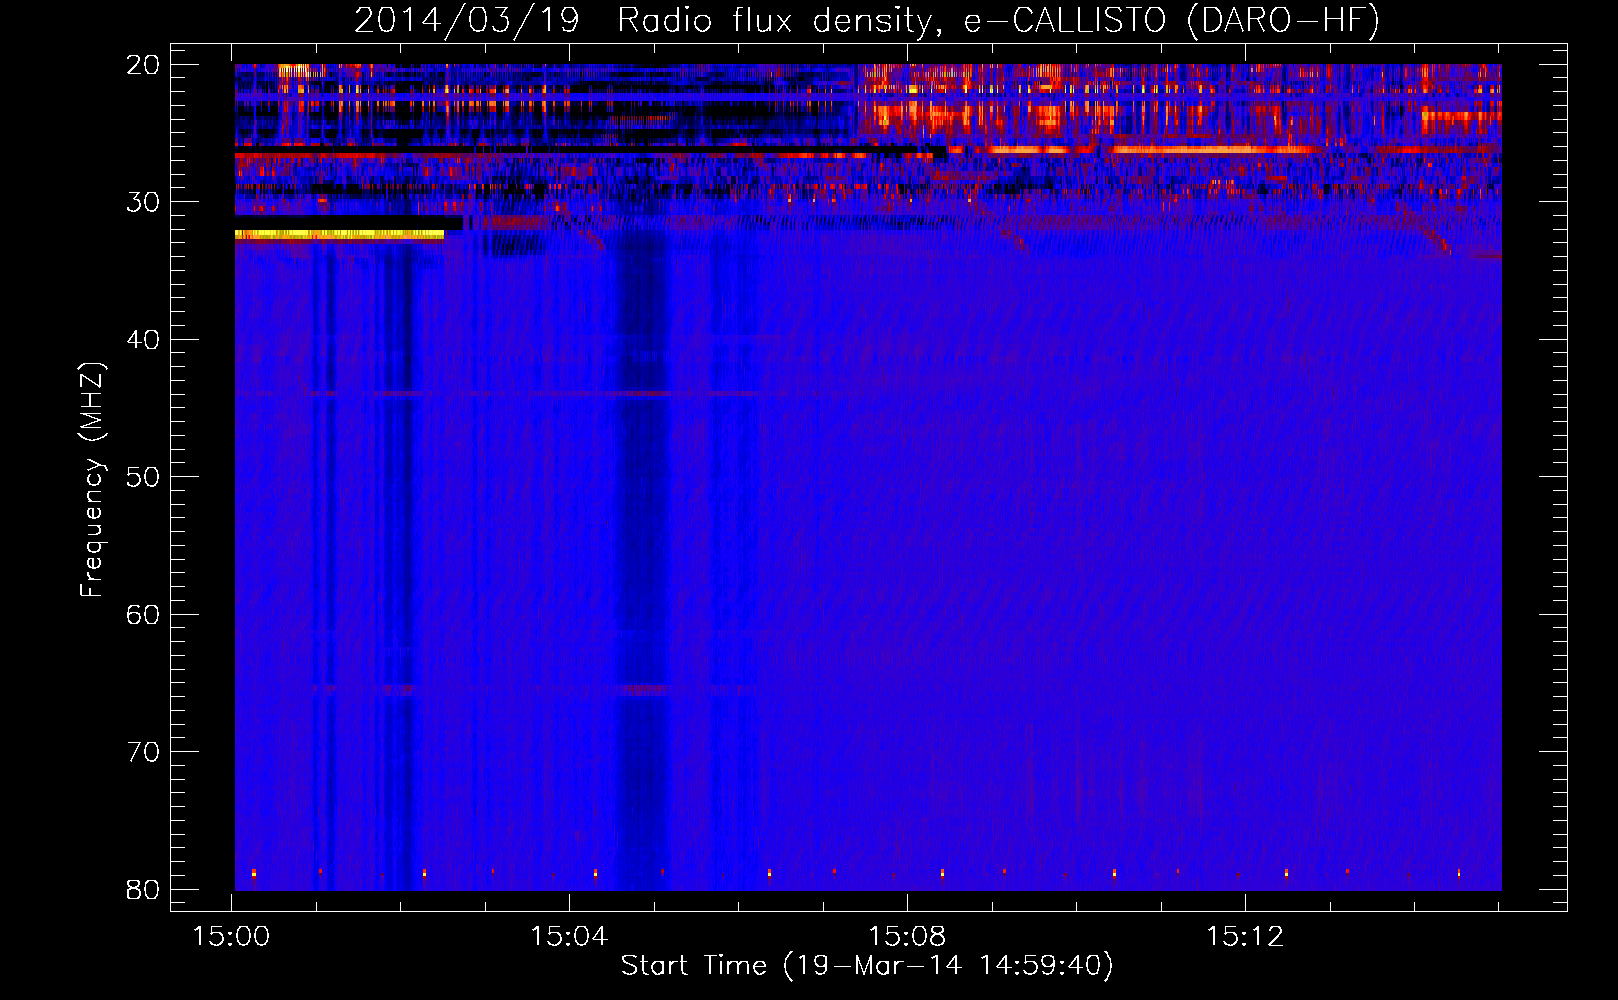Click the '60' frequency tick label
This screenshot has height=1000, width=1618.
point(143,615)
